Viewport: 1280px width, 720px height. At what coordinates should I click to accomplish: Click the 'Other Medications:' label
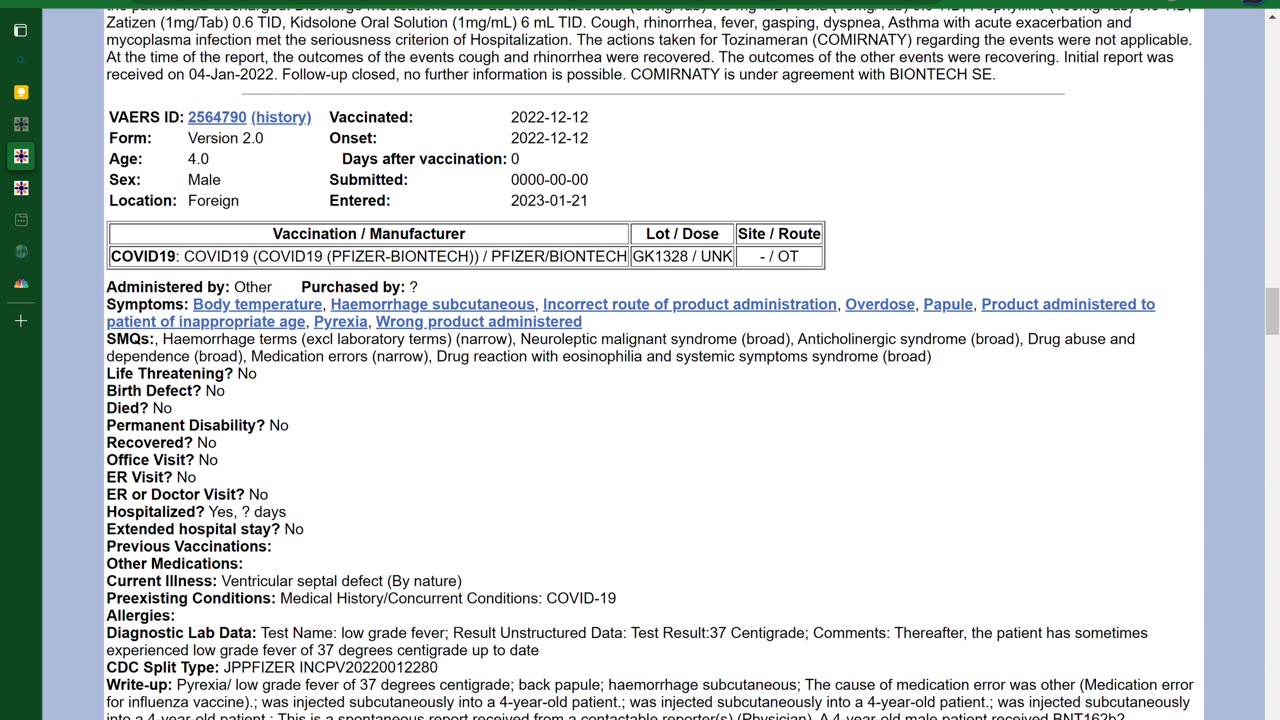[174, 564]
